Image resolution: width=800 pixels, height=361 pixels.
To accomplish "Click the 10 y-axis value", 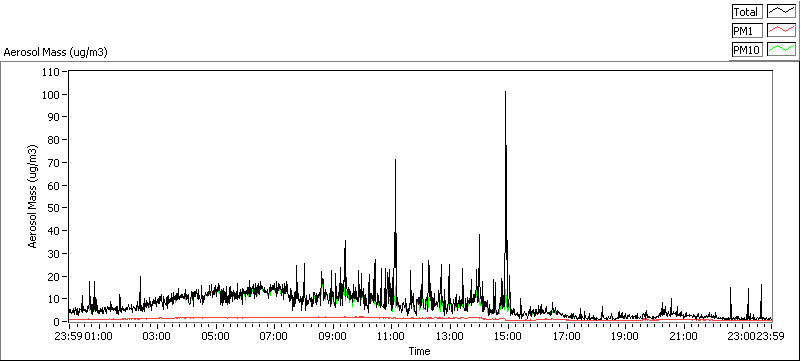I will [x=54, y=298].
